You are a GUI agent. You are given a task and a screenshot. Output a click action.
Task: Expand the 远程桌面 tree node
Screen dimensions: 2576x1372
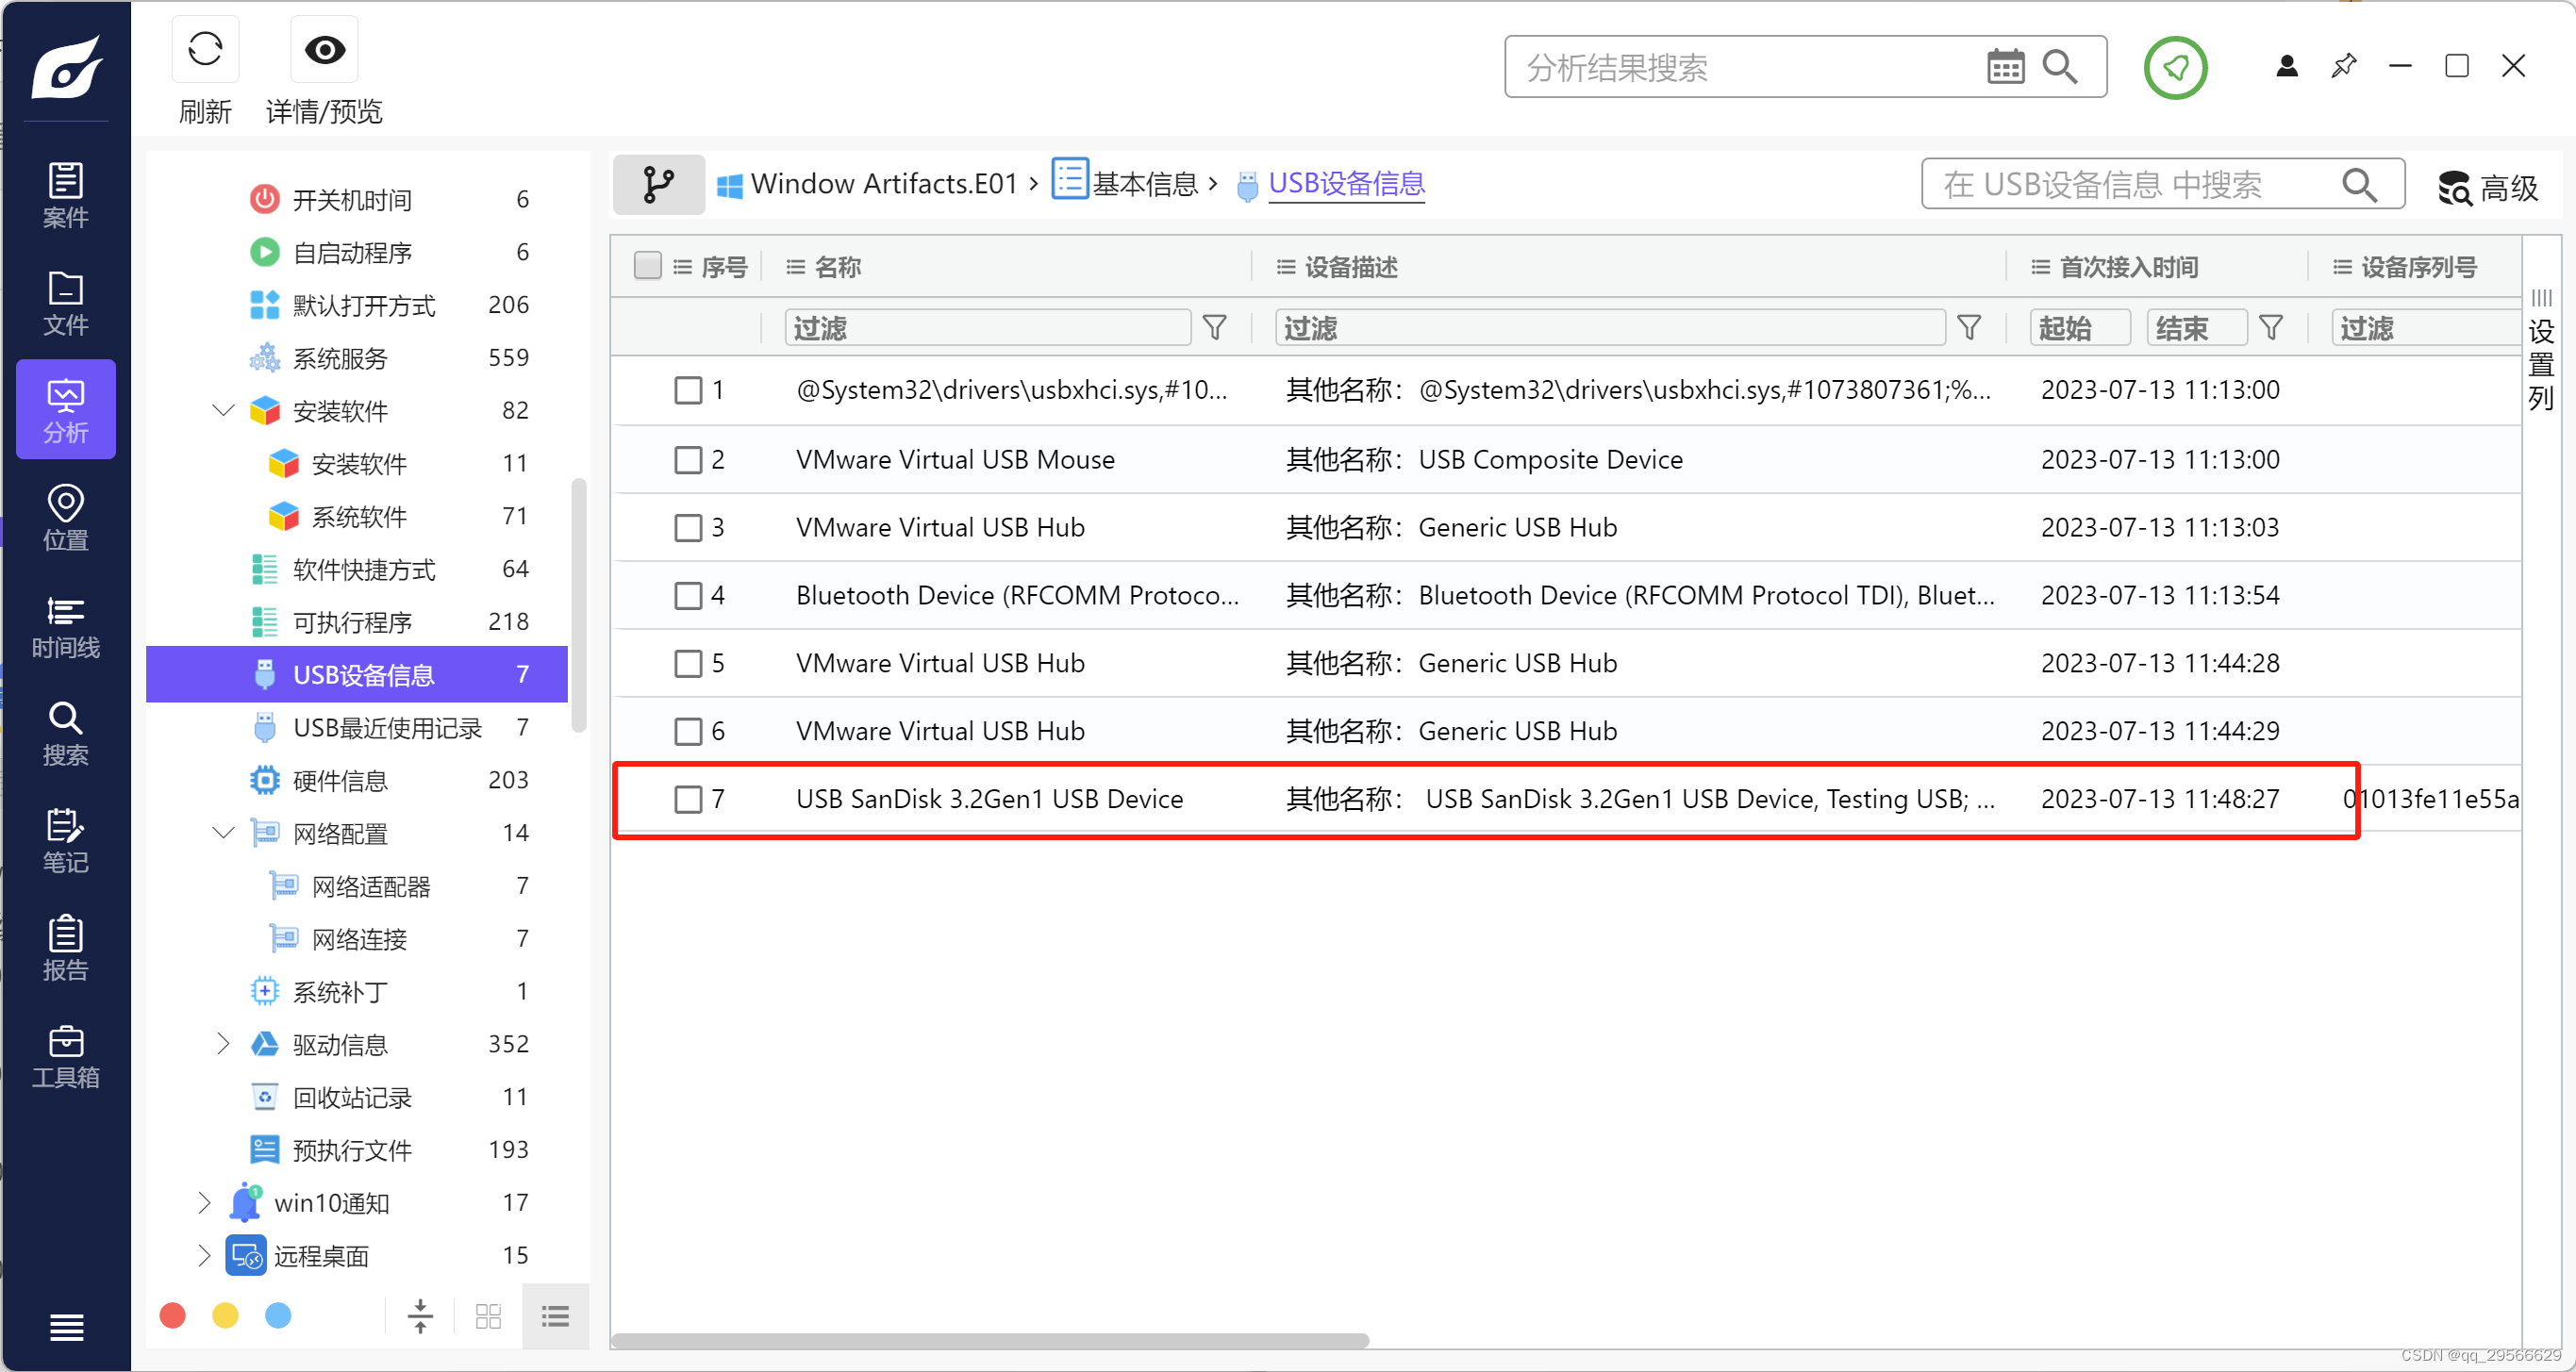click(204, 1255)
